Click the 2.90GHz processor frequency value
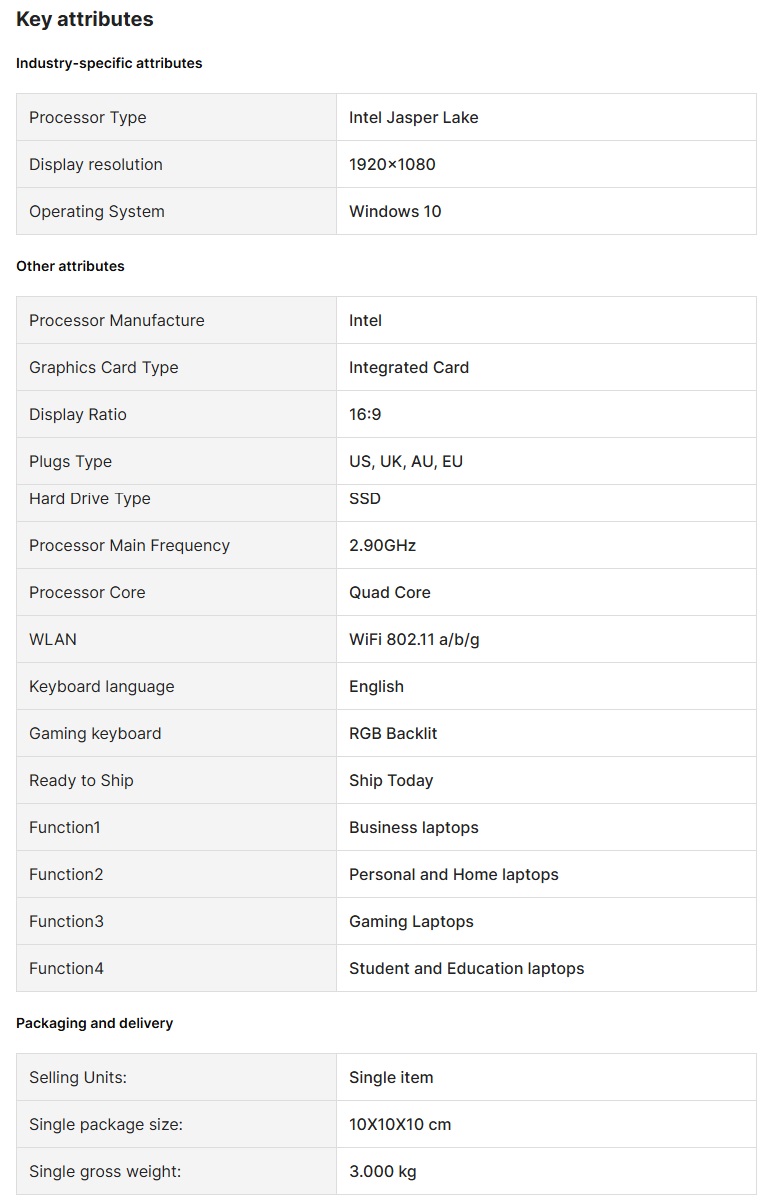The height and width of the screenshot is (1201, 771). (382, 545)
